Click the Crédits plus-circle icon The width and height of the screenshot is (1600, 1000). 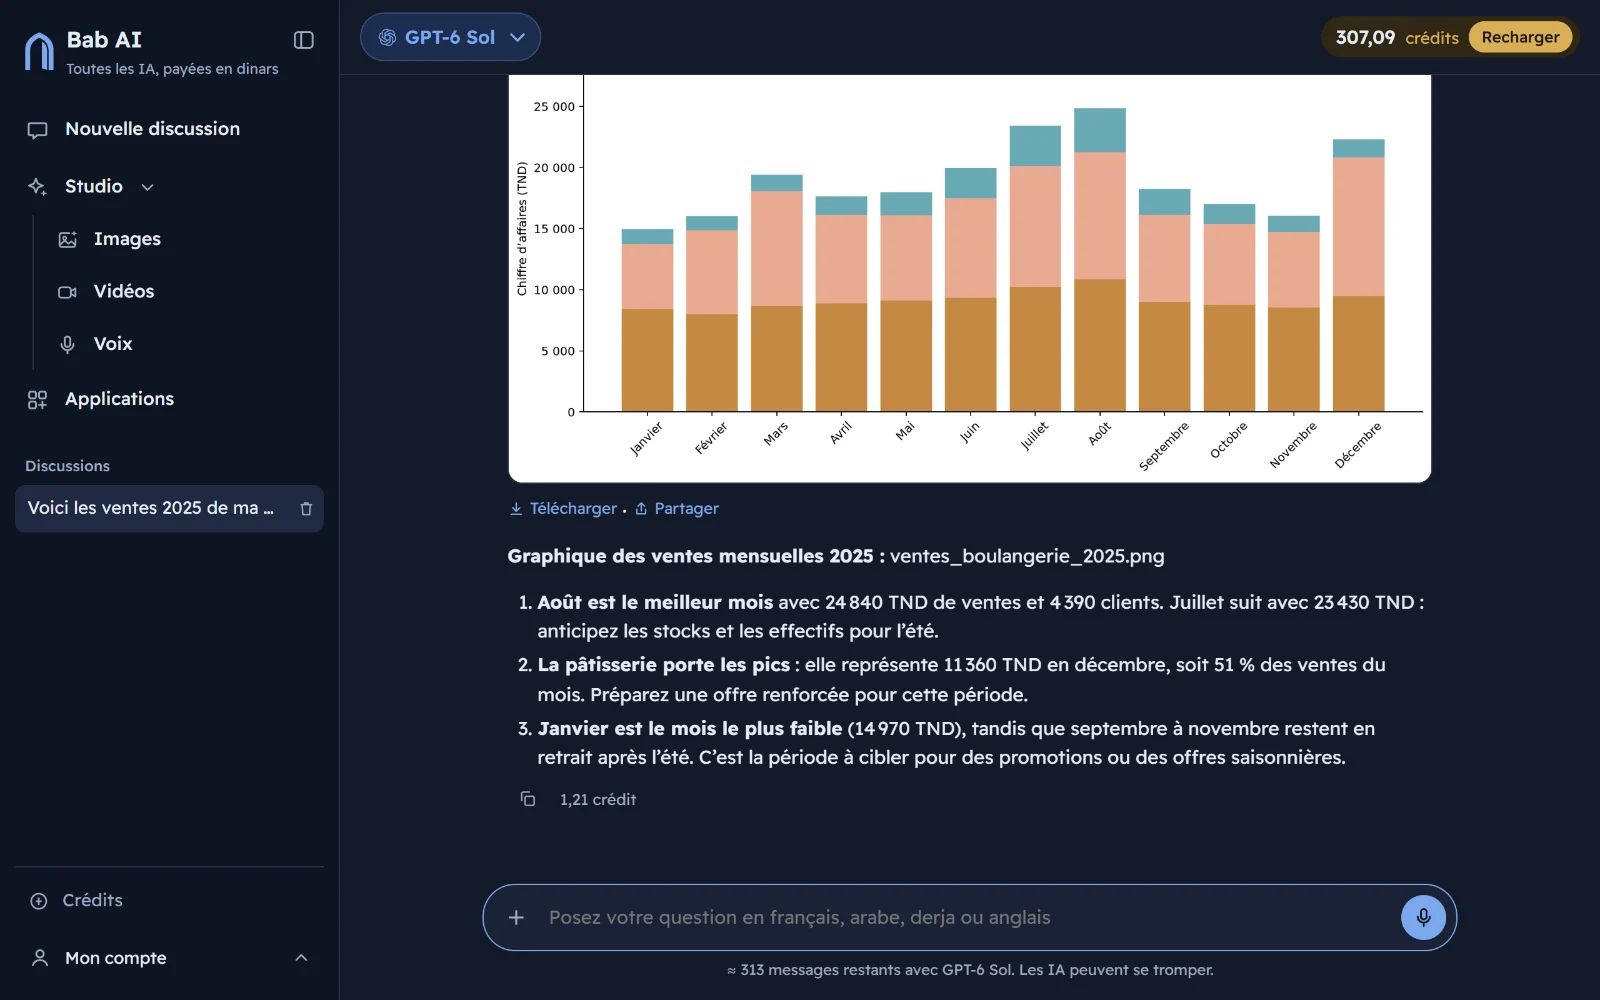[39, 901]
